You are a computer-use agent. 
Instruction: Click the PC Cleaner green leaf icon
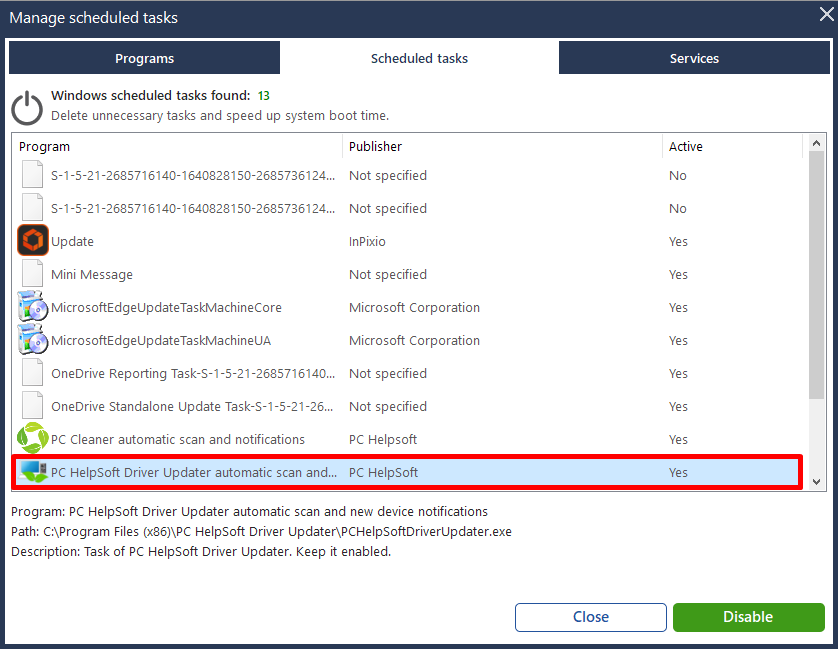tap(33, 438)
